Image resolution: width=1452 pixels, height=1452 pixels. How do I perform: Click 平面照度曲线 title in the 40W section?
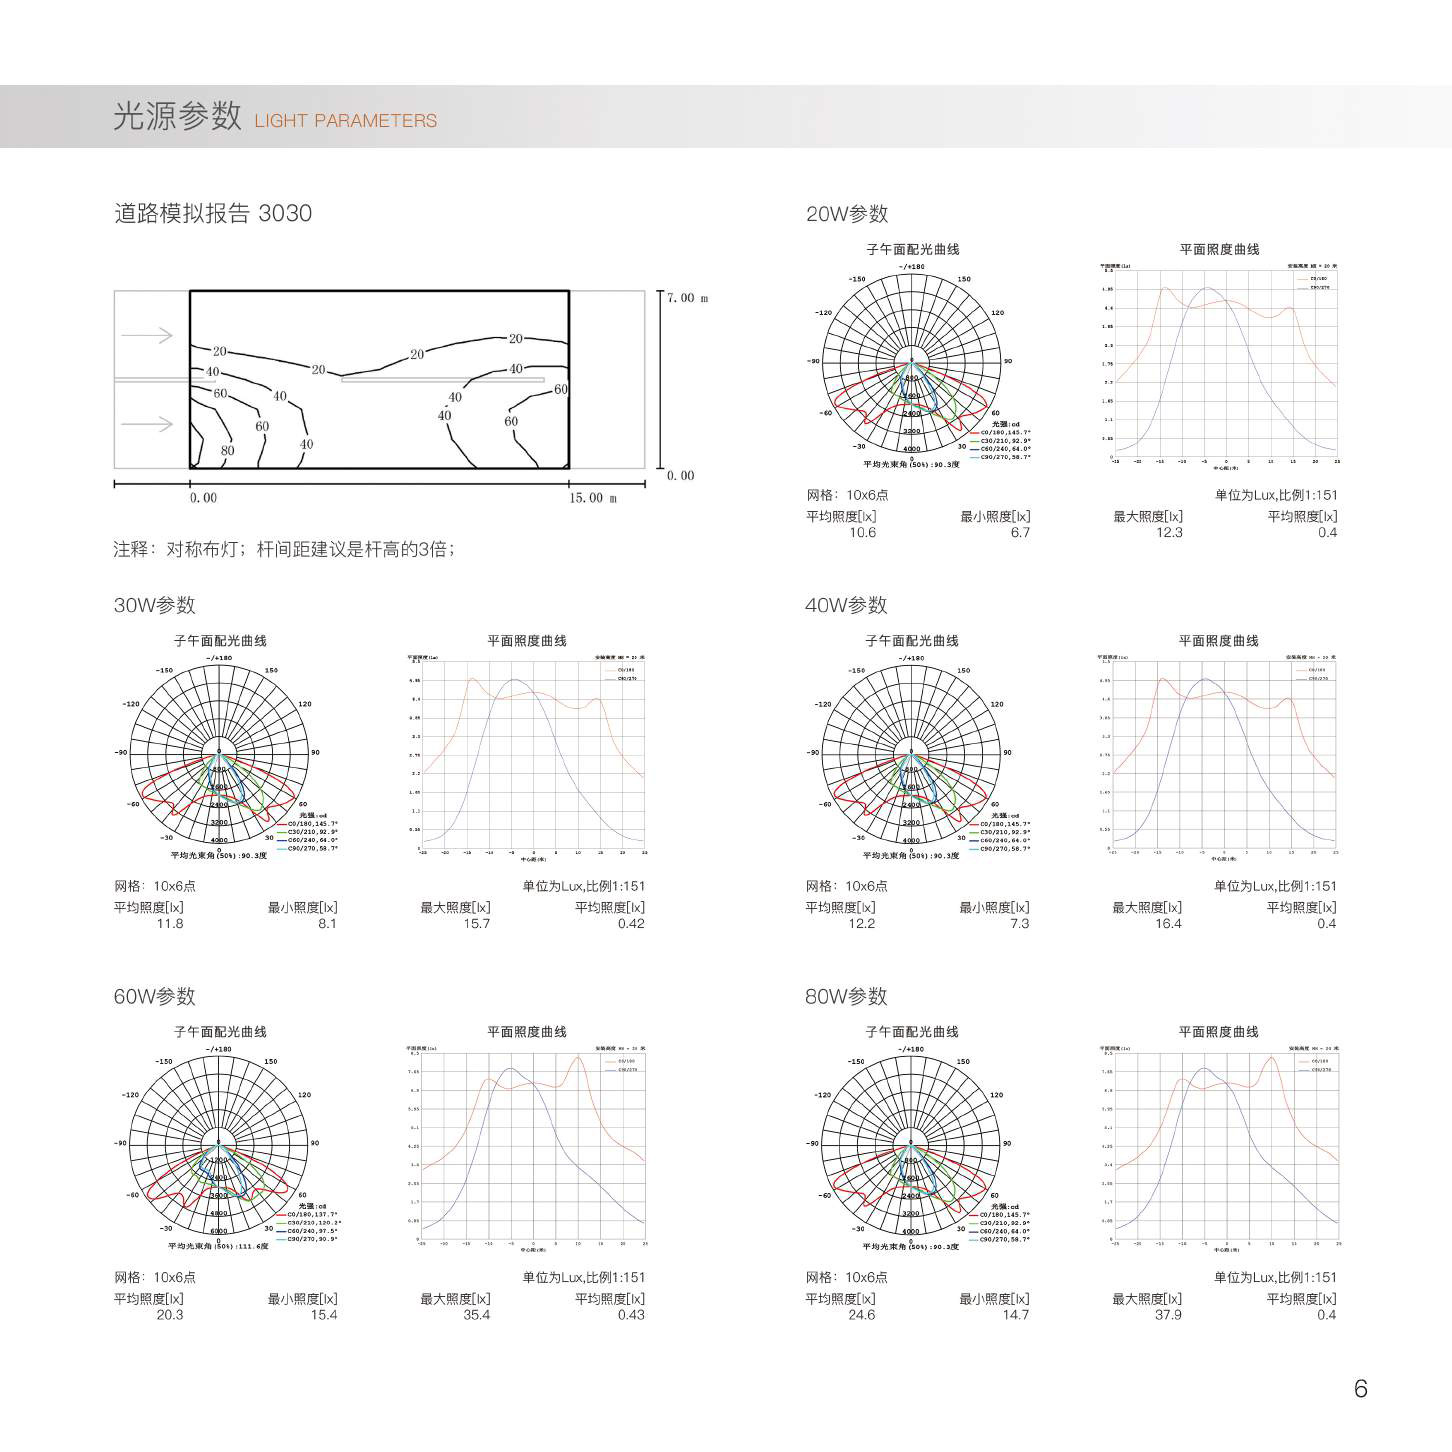pos(1219,640)
